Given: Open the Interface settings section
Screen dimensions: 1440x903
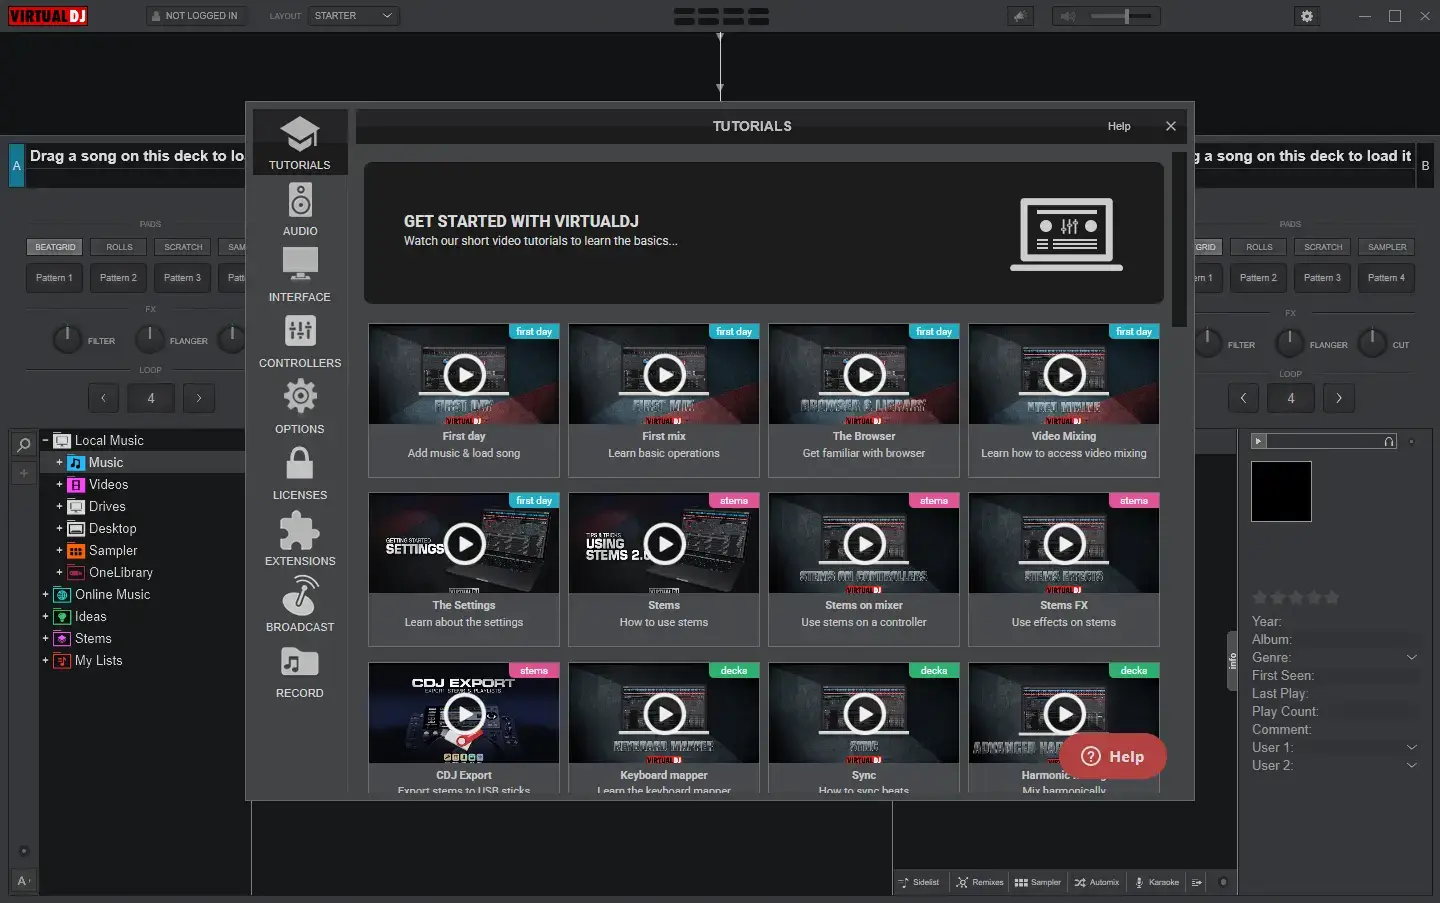Looking at the screenshot, I should 300,275.
